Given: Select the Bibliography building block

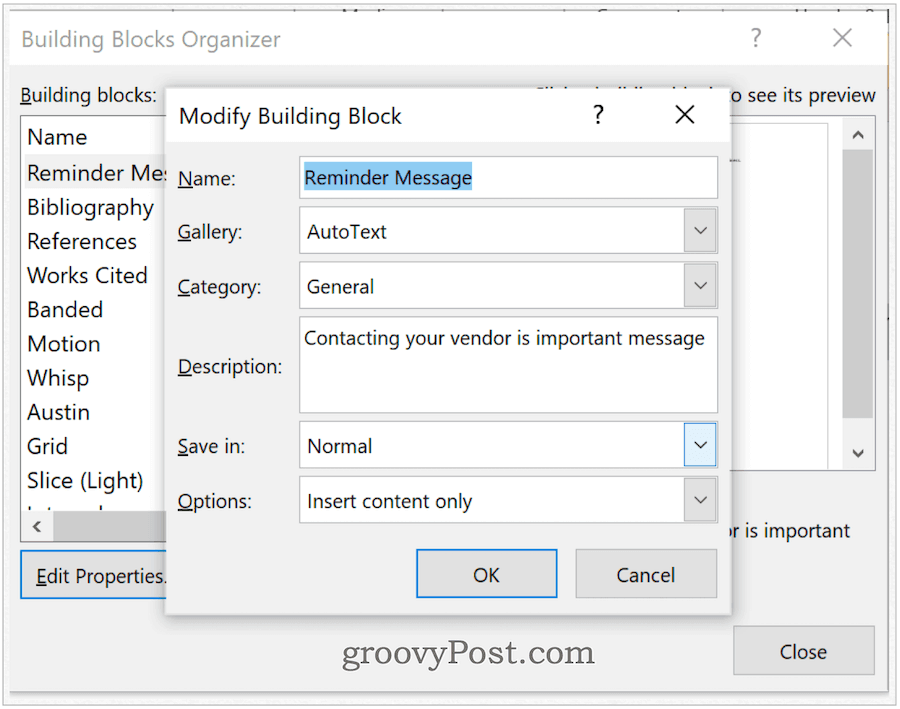Looking at the screenshot, I should pos(90,207).
